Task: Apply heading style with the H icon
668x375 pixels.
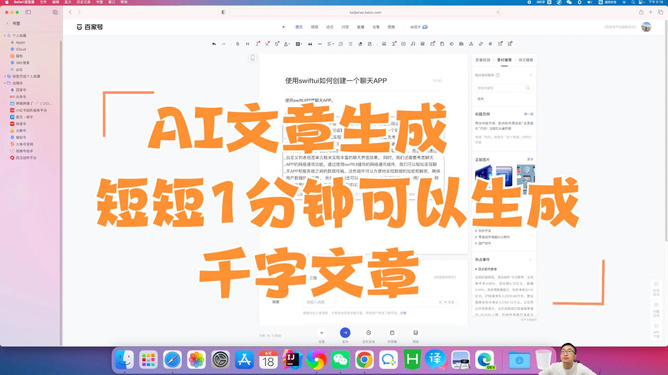Action: (x=248, y=44)
